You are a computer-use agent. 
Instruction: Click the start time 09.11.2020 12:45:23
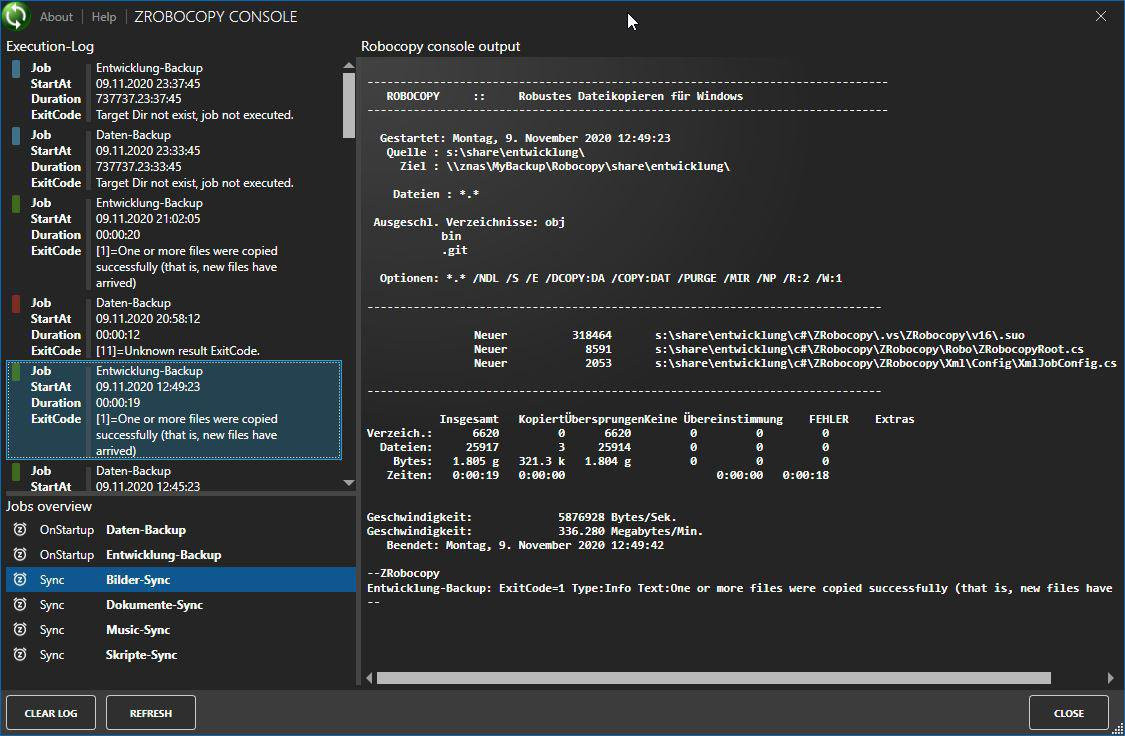point(148,486)
